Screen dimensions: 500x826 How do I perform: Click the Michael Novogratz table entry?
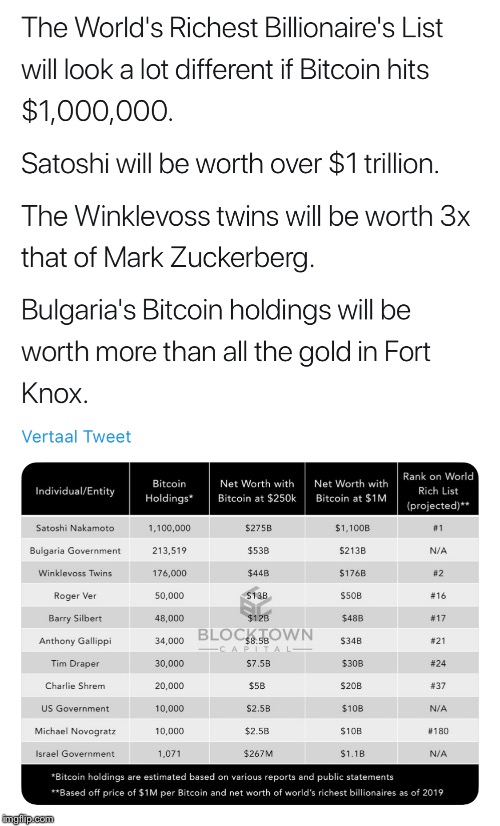(x=75, y=731)
